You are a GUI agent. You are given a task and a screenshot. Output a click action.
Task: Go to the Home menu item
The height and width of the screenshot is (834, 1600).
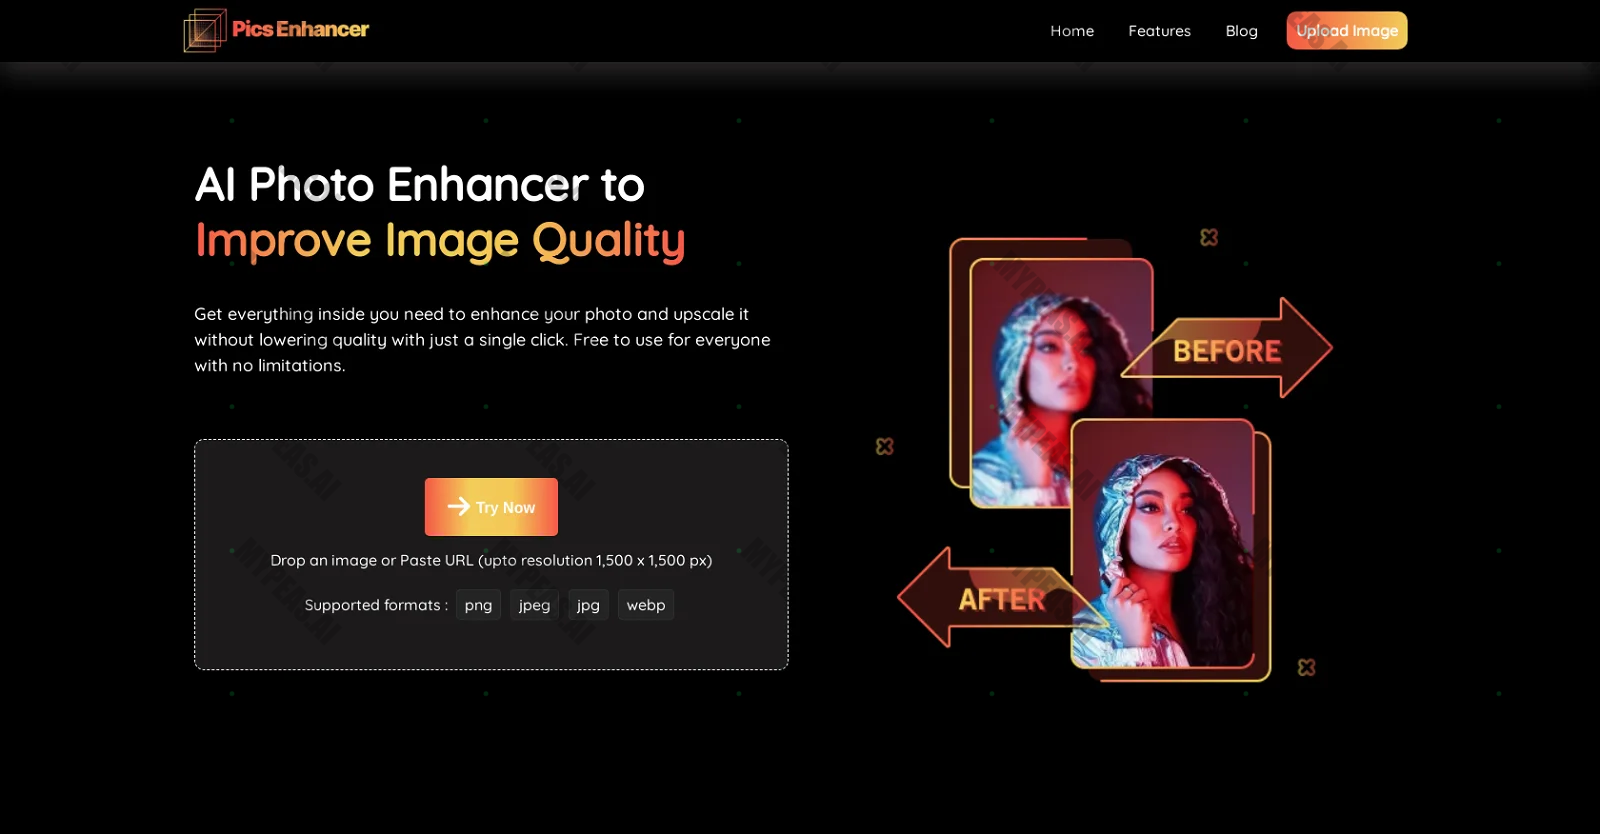pyautogui.click(x=1072, y=31)
